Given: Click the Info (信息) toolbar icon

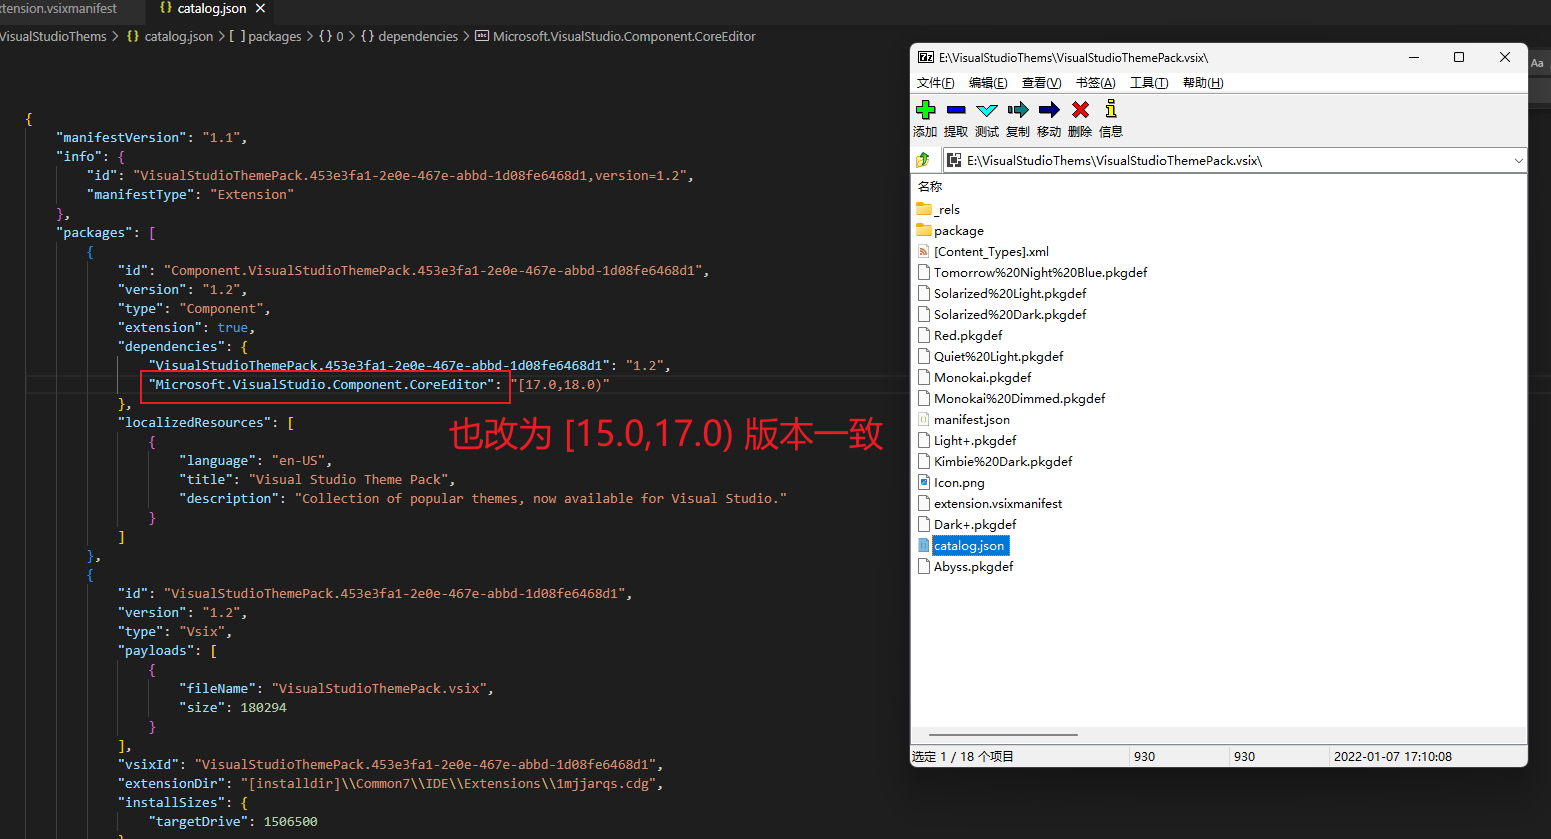Looking at the screenshot, I should coord(1111,109).
